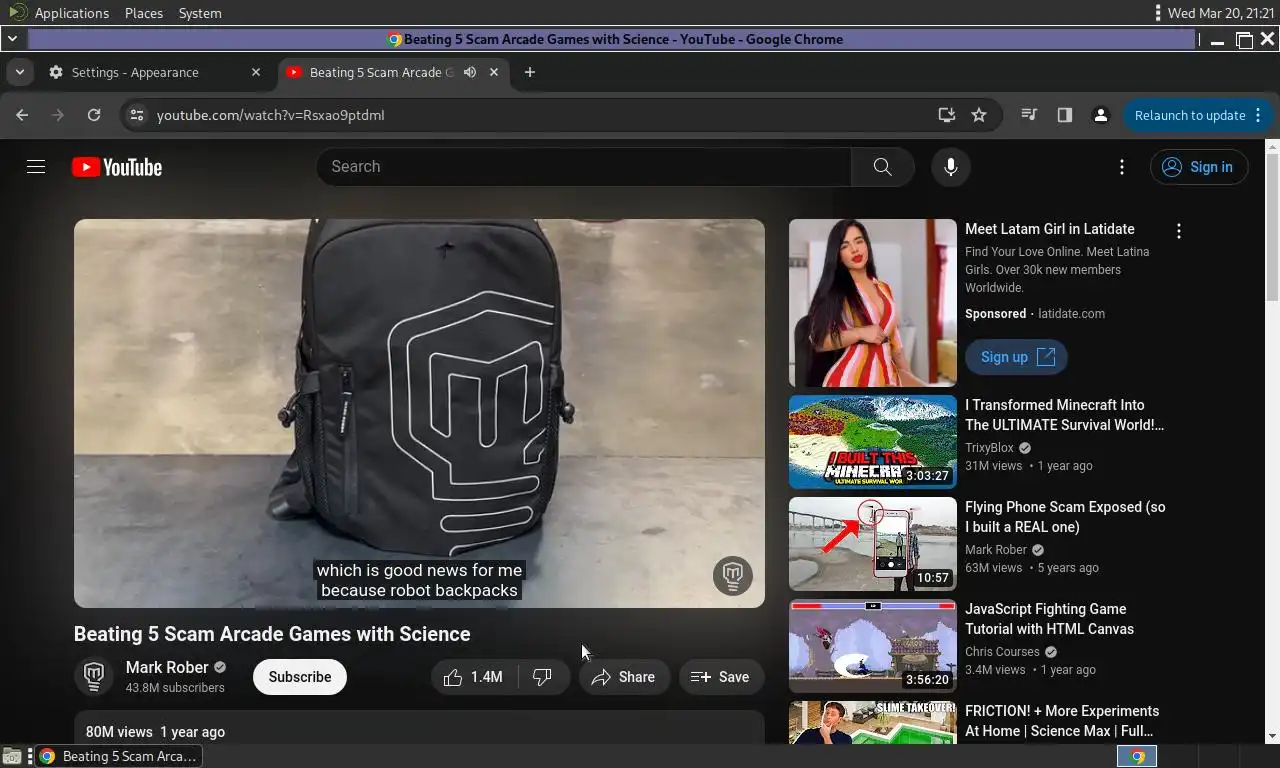Start voice search with the microphone
Viewport: 1280px width, 768px height.
[x=951, y=167]
